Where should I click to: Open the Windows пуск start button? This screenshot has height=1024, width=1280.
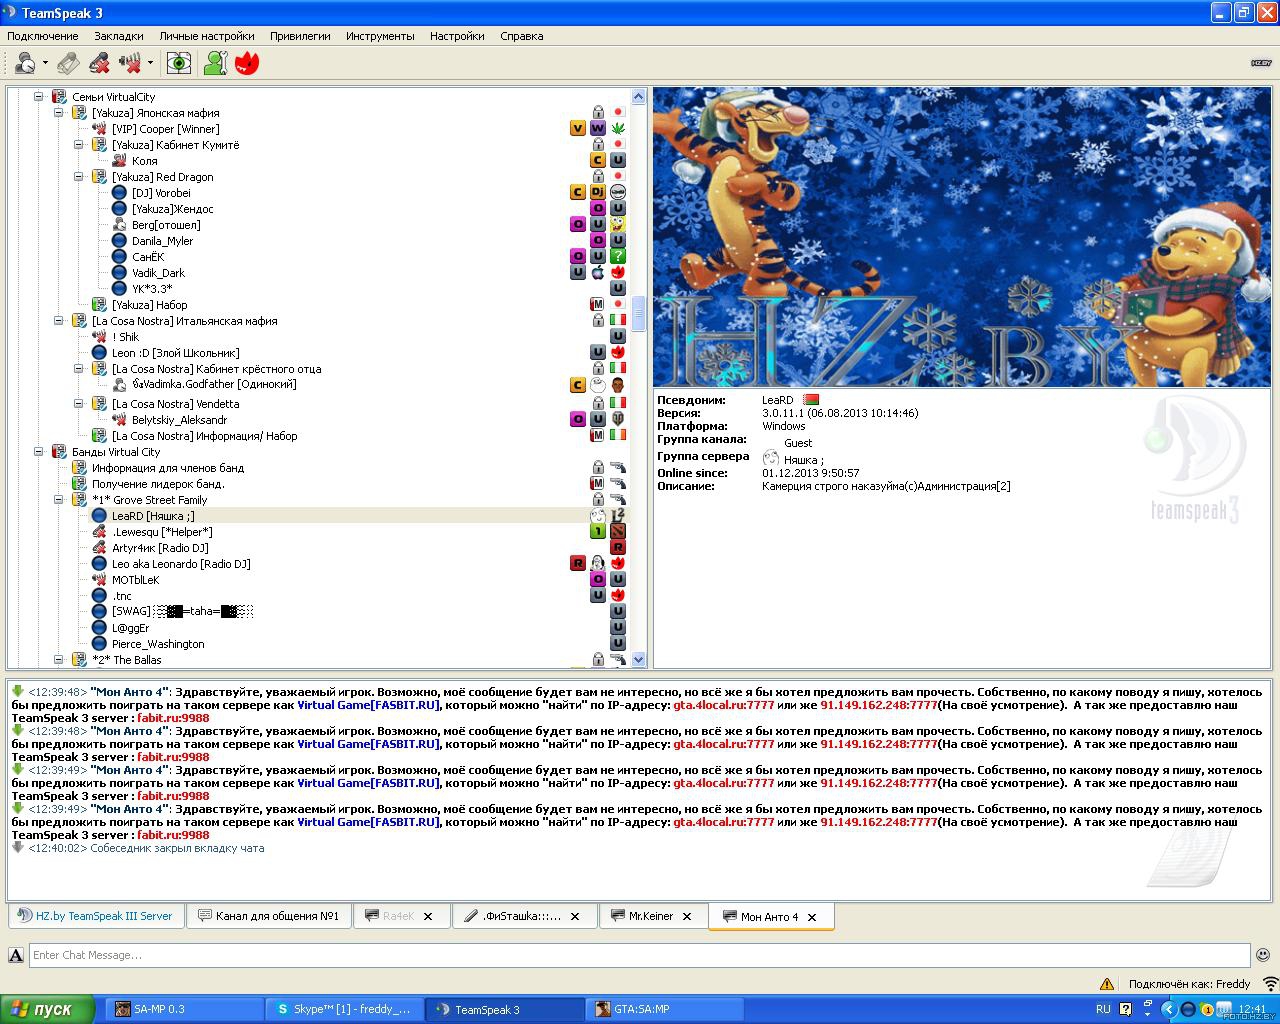tap(48, 1009)
